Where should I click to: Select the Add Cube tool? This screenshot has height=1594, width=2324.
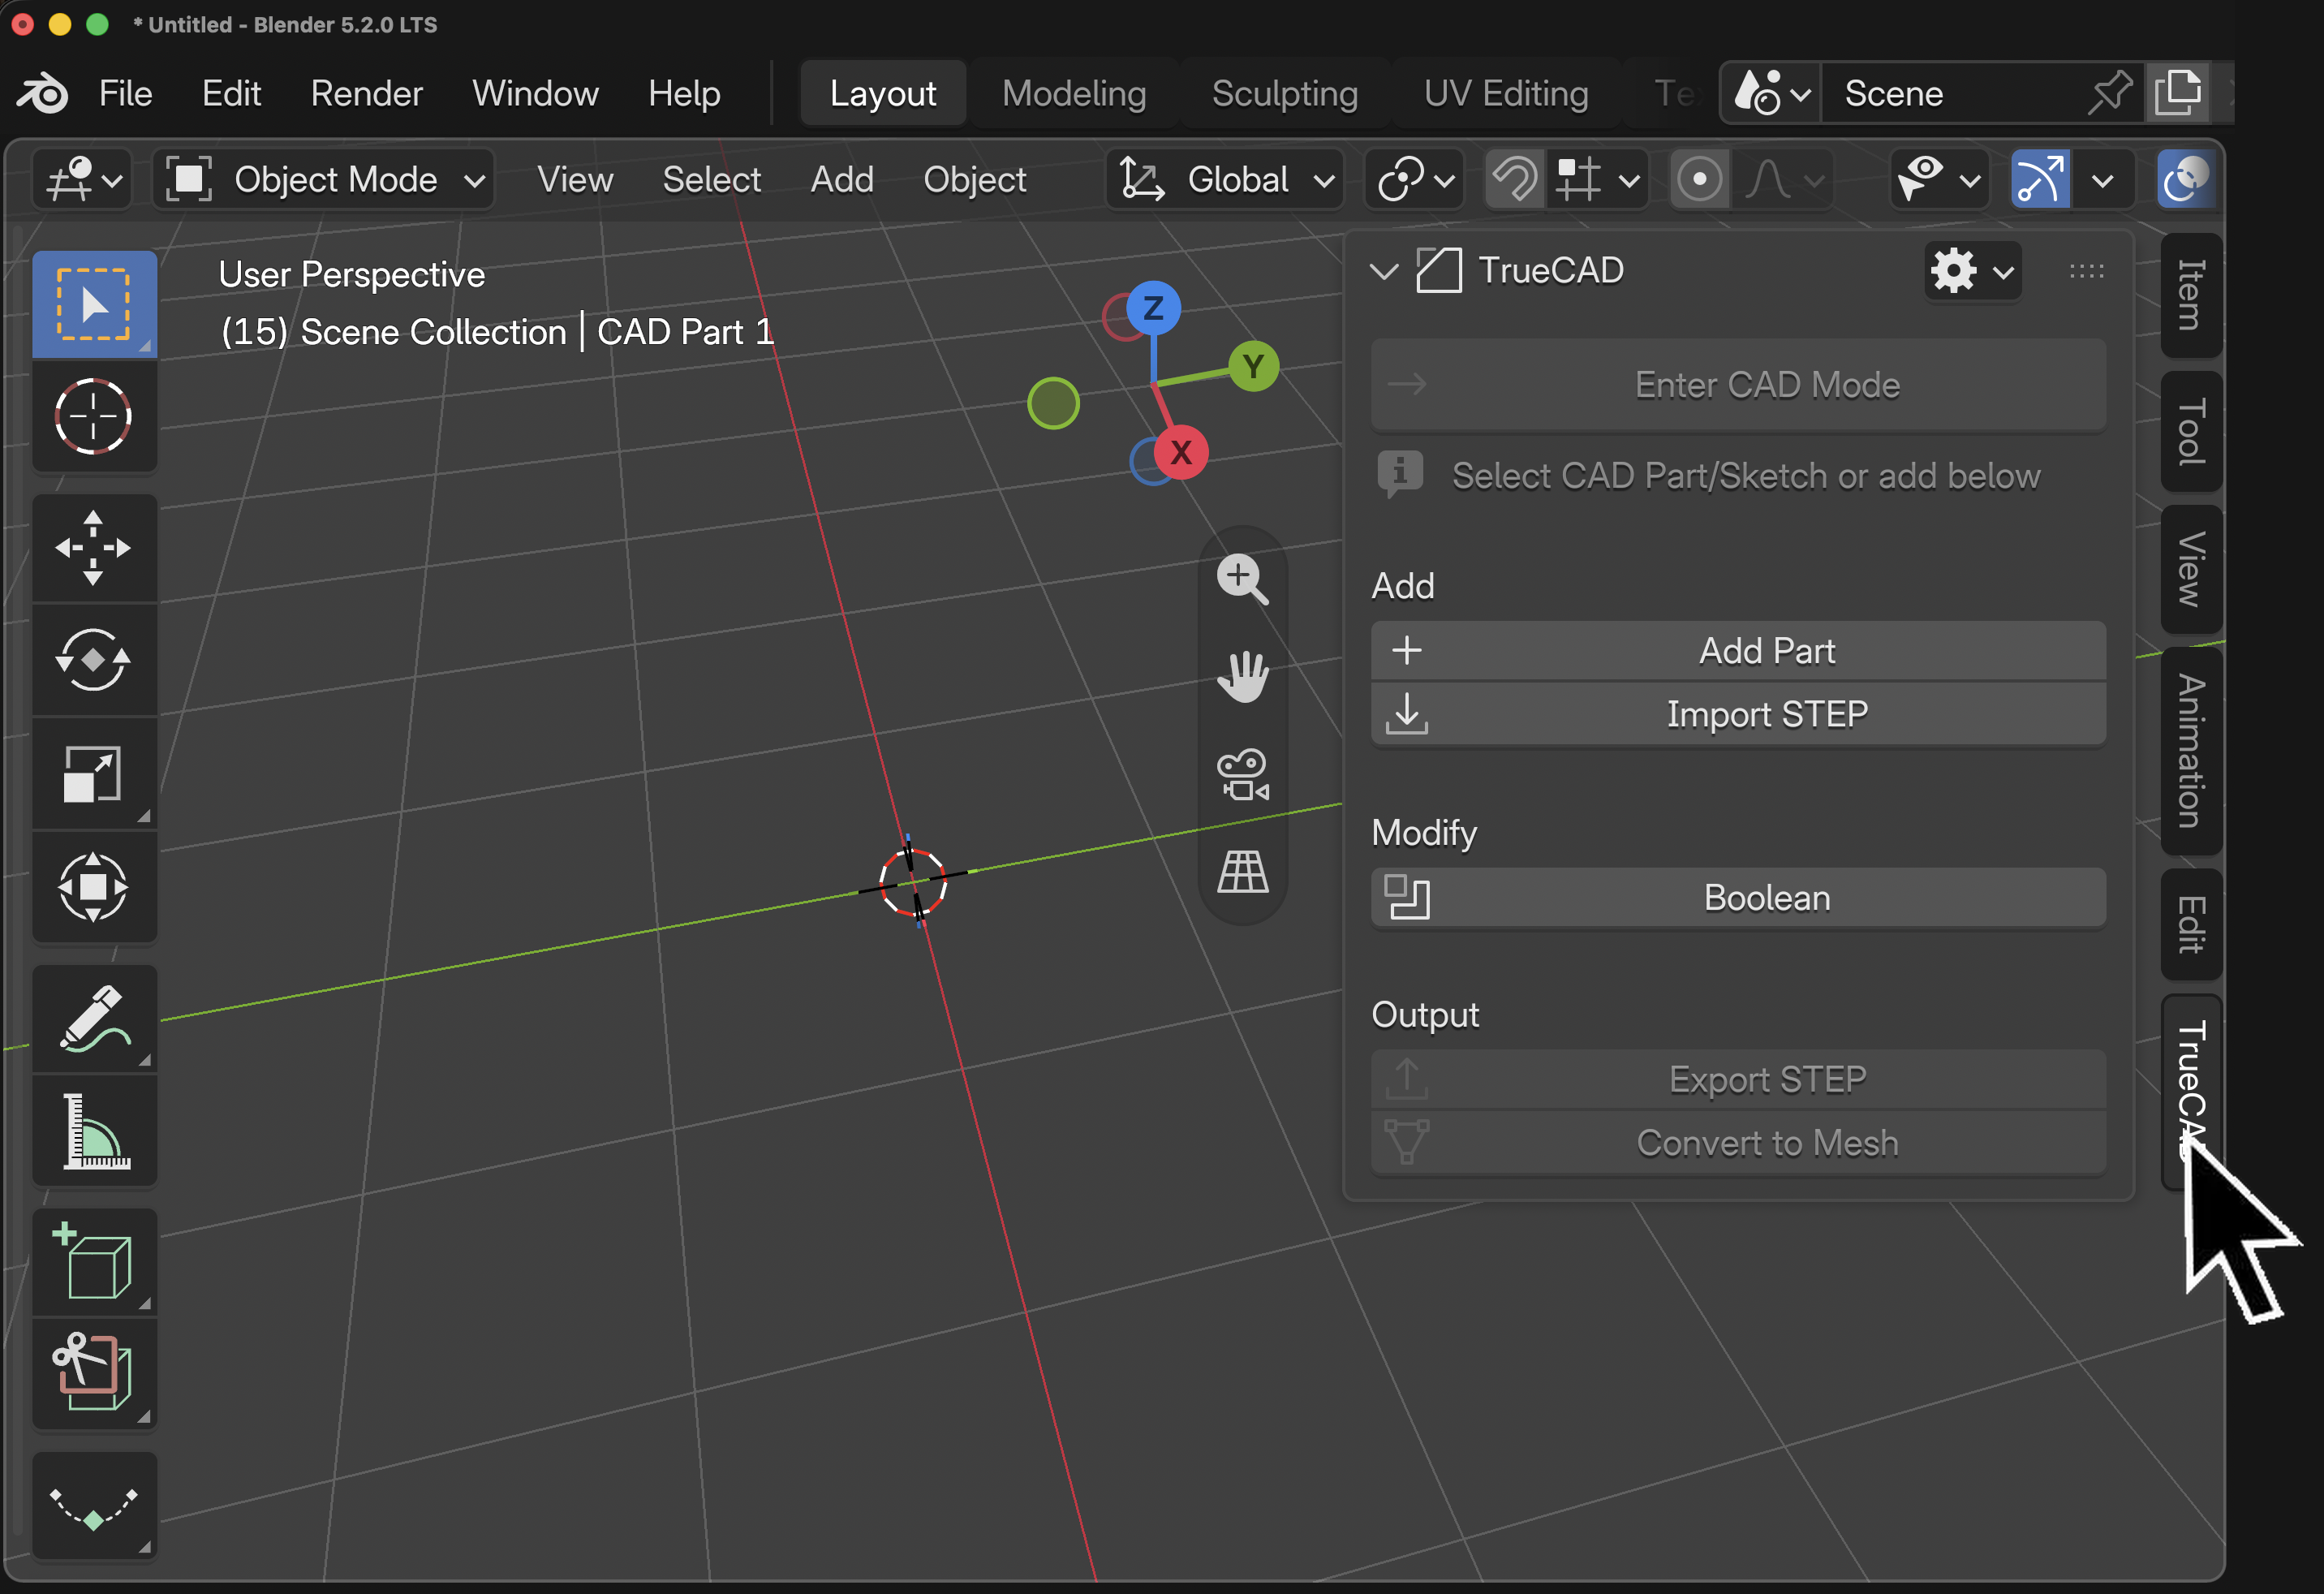pyautogui.click(x=94, y=1262)
